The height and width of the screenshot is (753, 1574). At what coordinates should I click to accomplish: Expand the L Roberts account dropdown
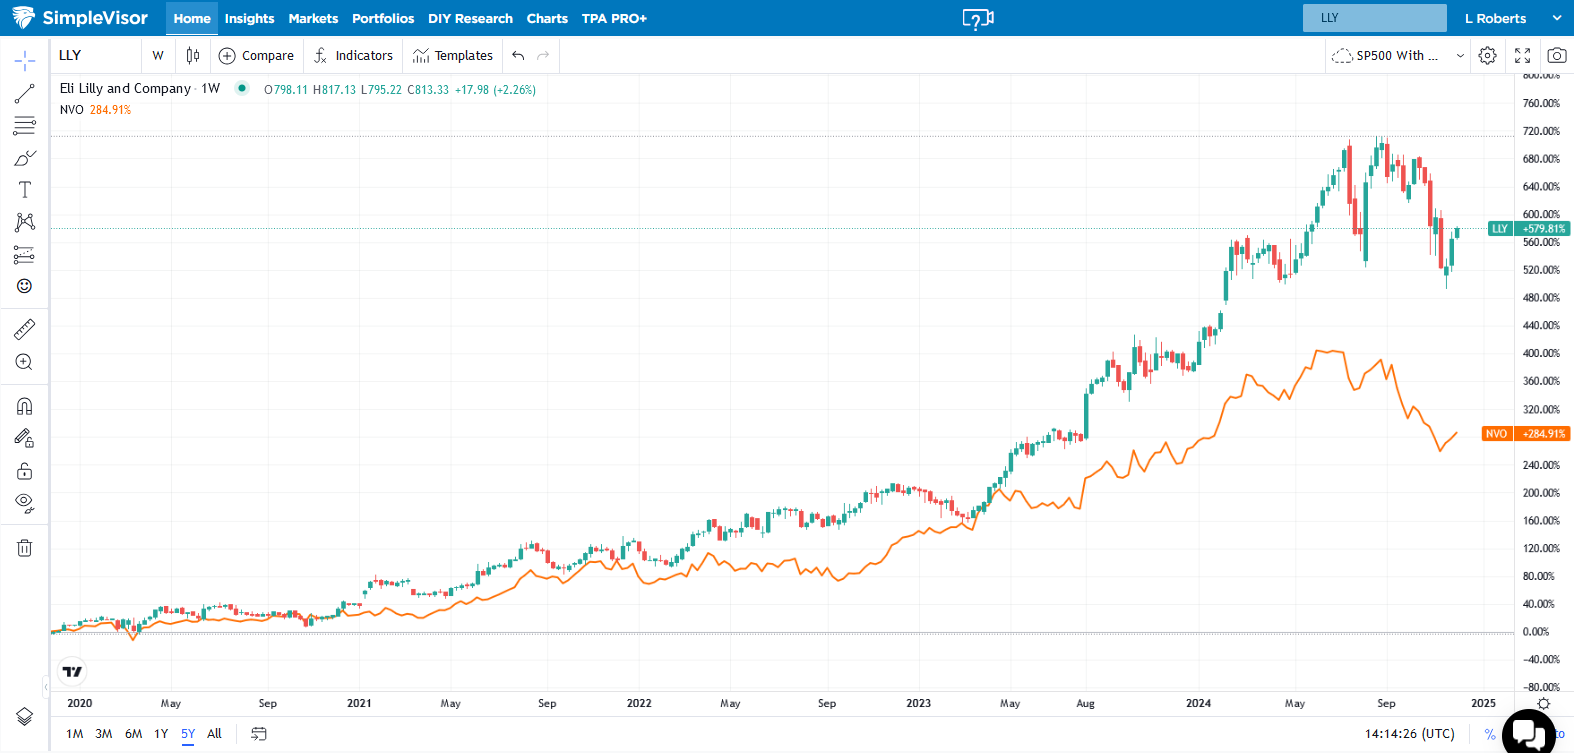coord(1512,18)
